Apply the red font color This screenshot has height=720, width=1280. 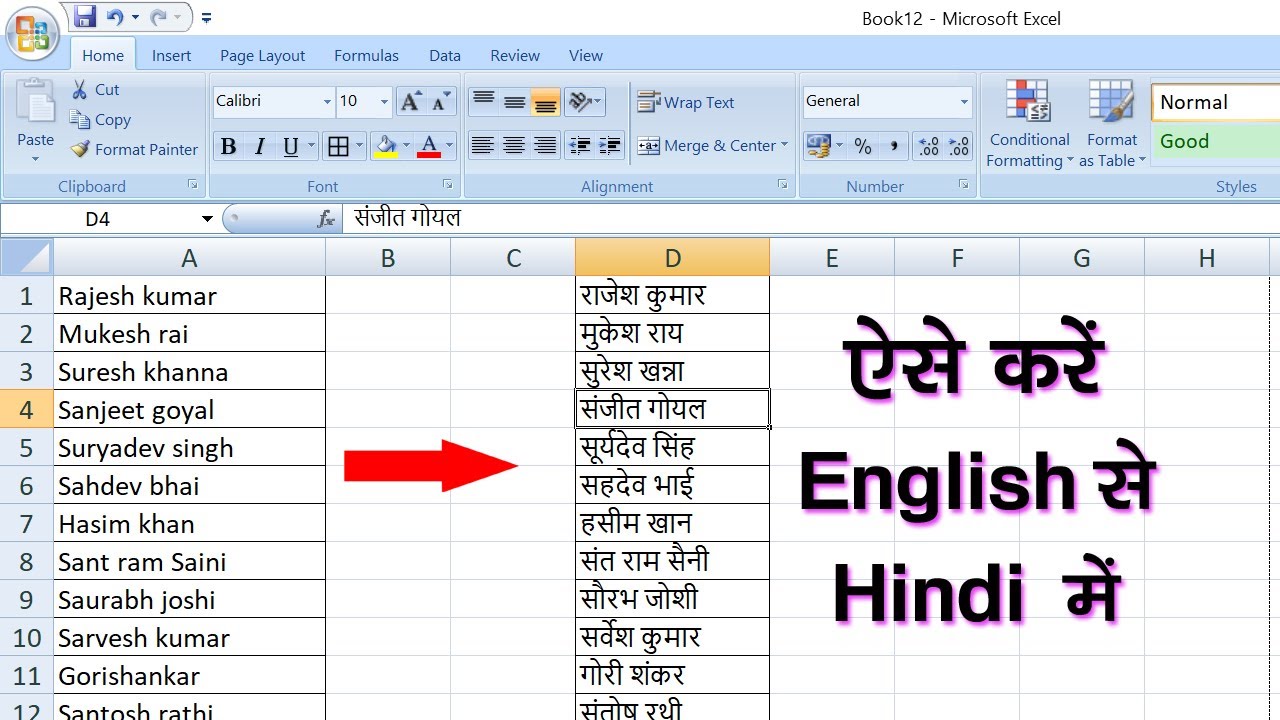pyautogui.click(x=429, y=147)
